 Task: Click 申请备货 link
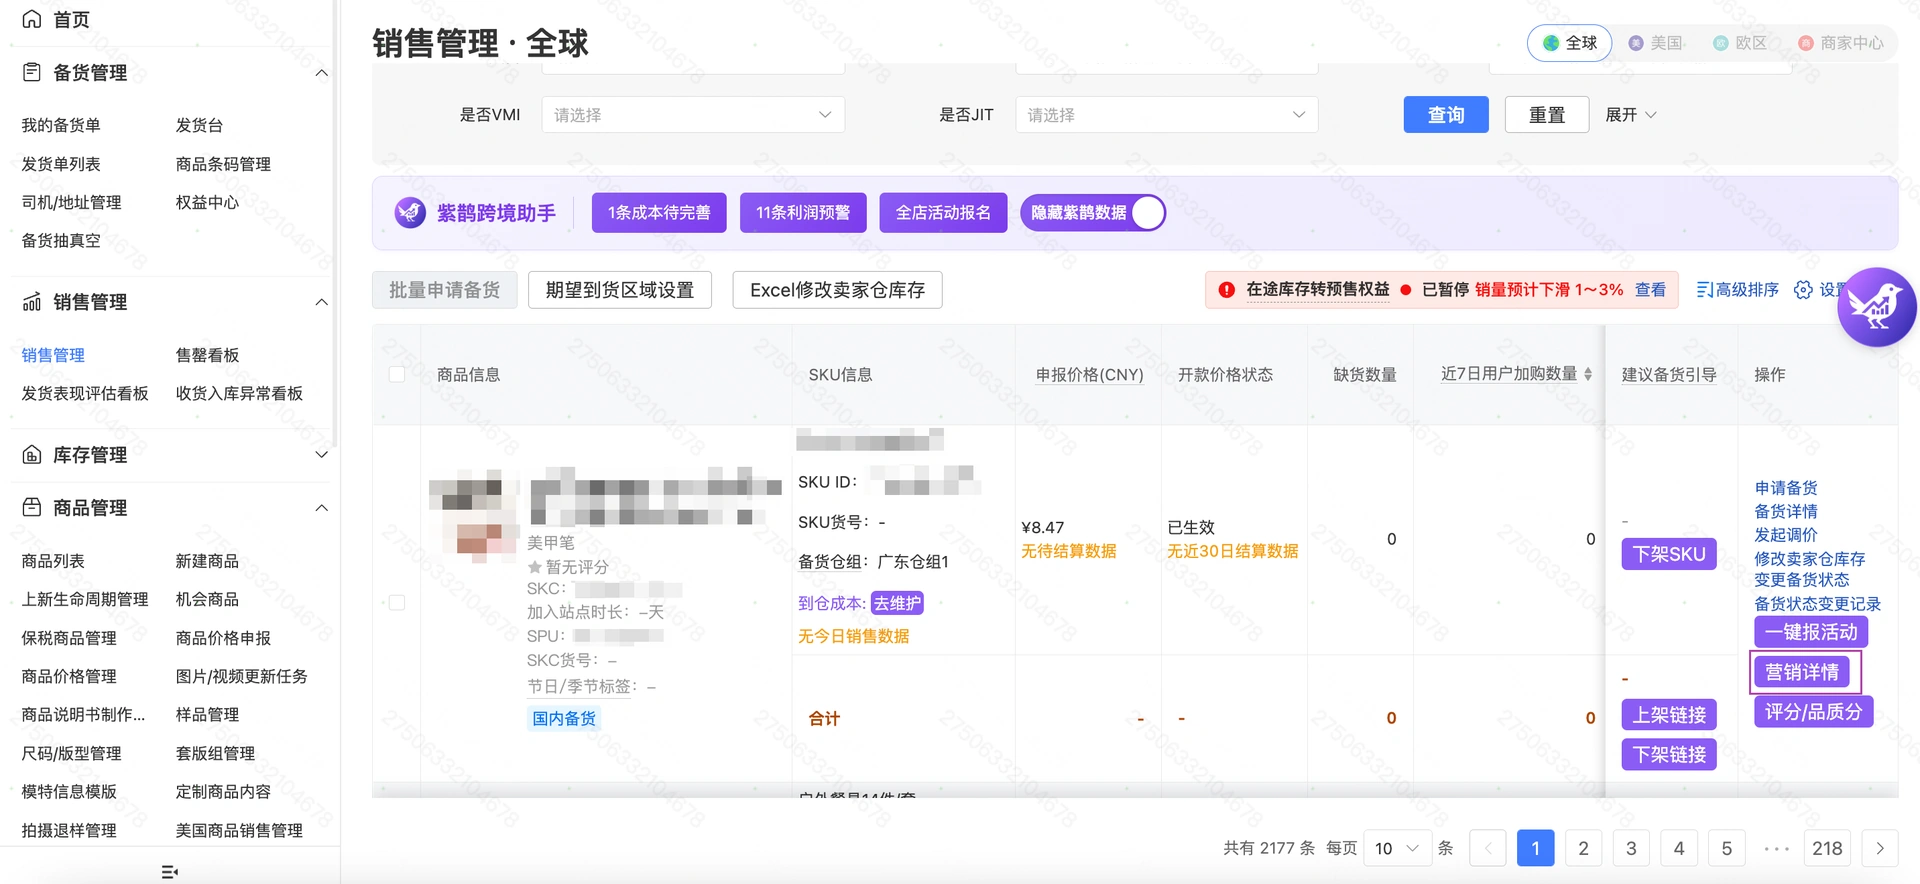tap(1786, 488)
